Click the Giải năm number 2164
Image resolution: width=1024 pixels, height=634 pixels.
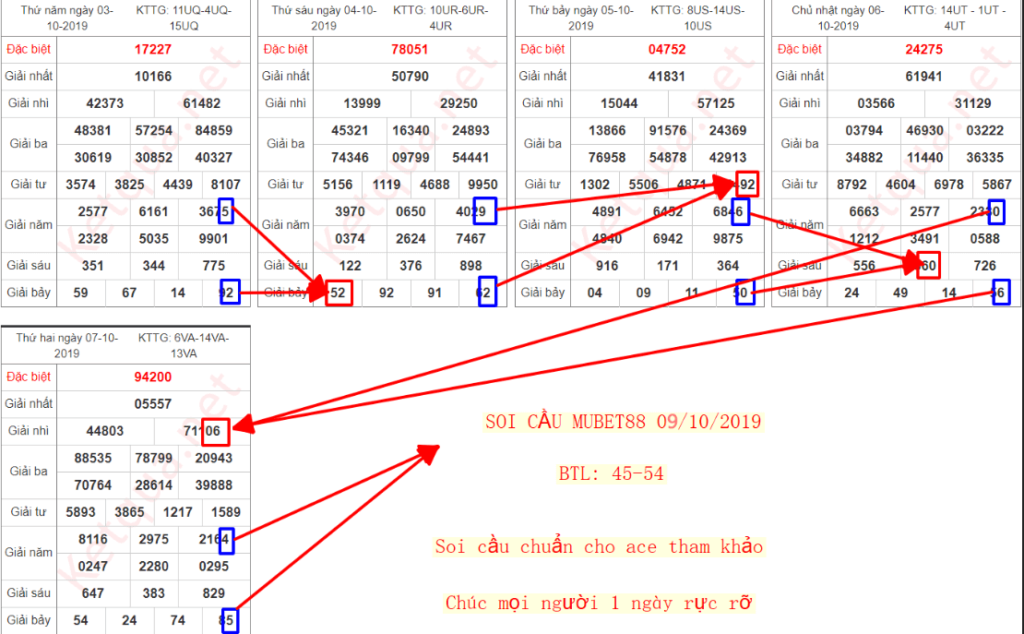(x=213, y=540)
